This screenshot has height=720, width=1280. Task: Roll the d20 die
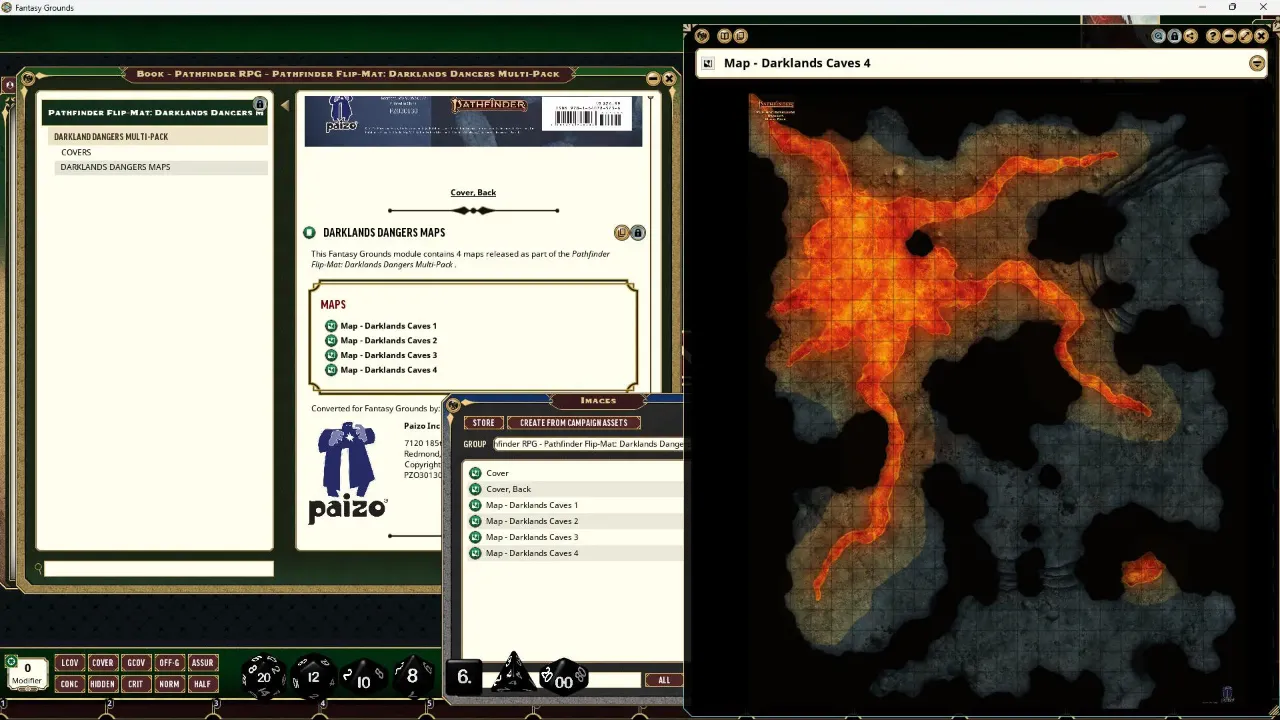(x=263, y=677)
